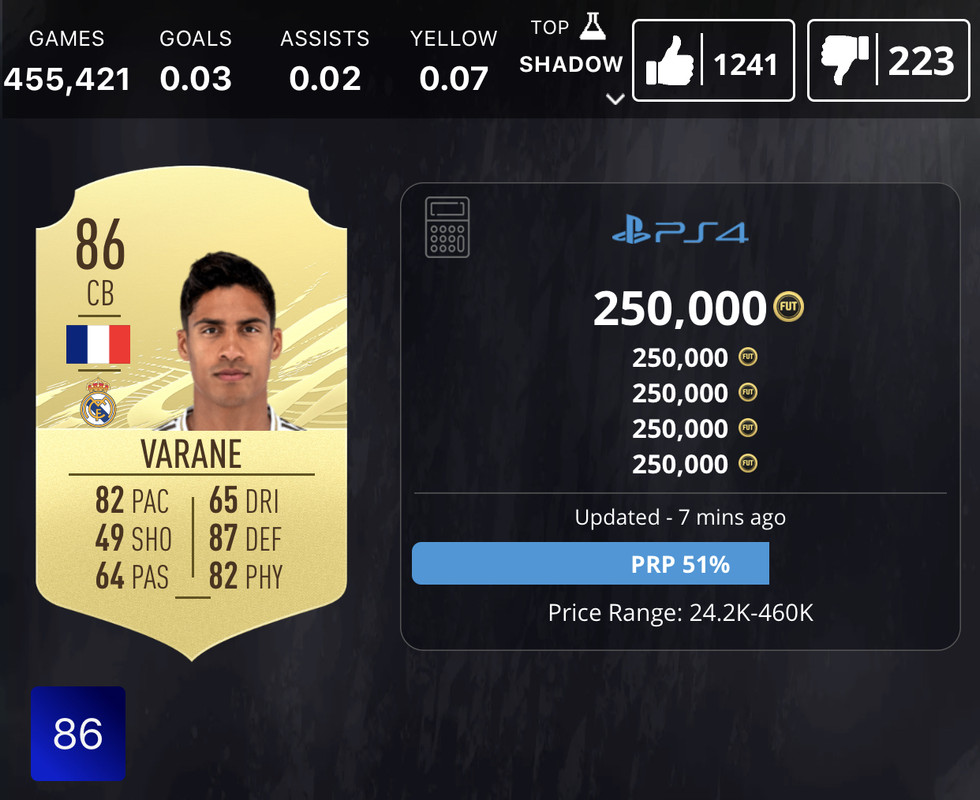This screenshot has height=800, width=980.
Task: Click the blue 86 rating square
Action: pyautogui.click(x=78, y=733)
